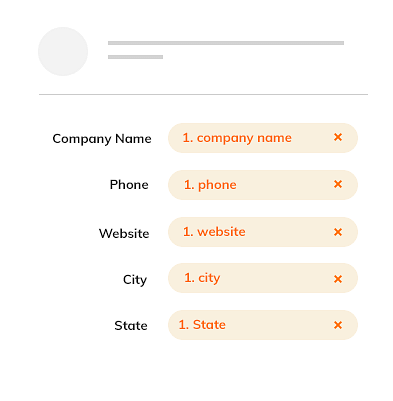Remove the company name mapping with its X icon
Screen dimensions: 393x401
[x=338, y=137]
